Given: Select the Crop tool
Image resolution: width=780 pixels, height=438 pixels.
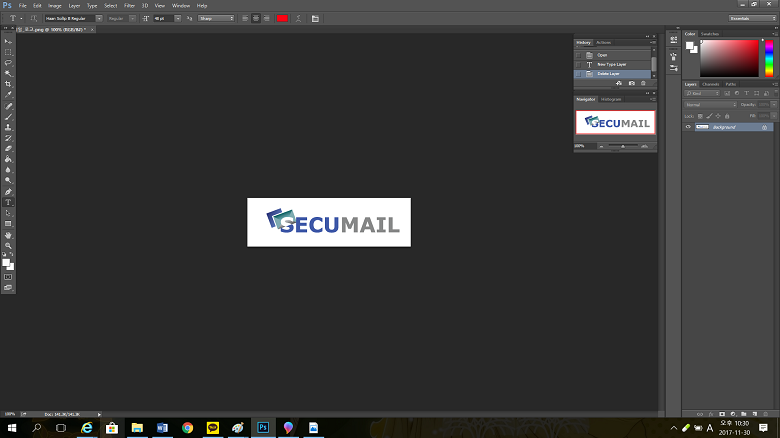Looking at the screenshot, I should coord(8,84).
